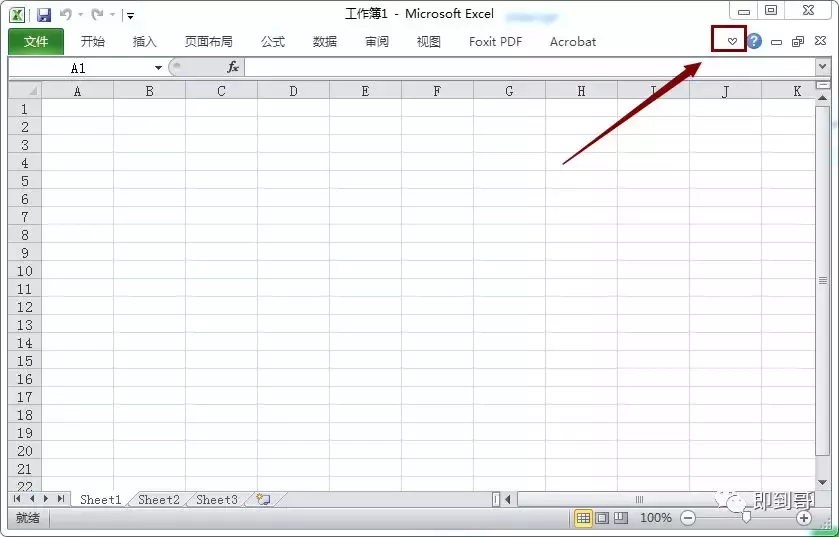839x537 pixels.
Task: Click the 100% zoom level button
Action: point(655,518)
